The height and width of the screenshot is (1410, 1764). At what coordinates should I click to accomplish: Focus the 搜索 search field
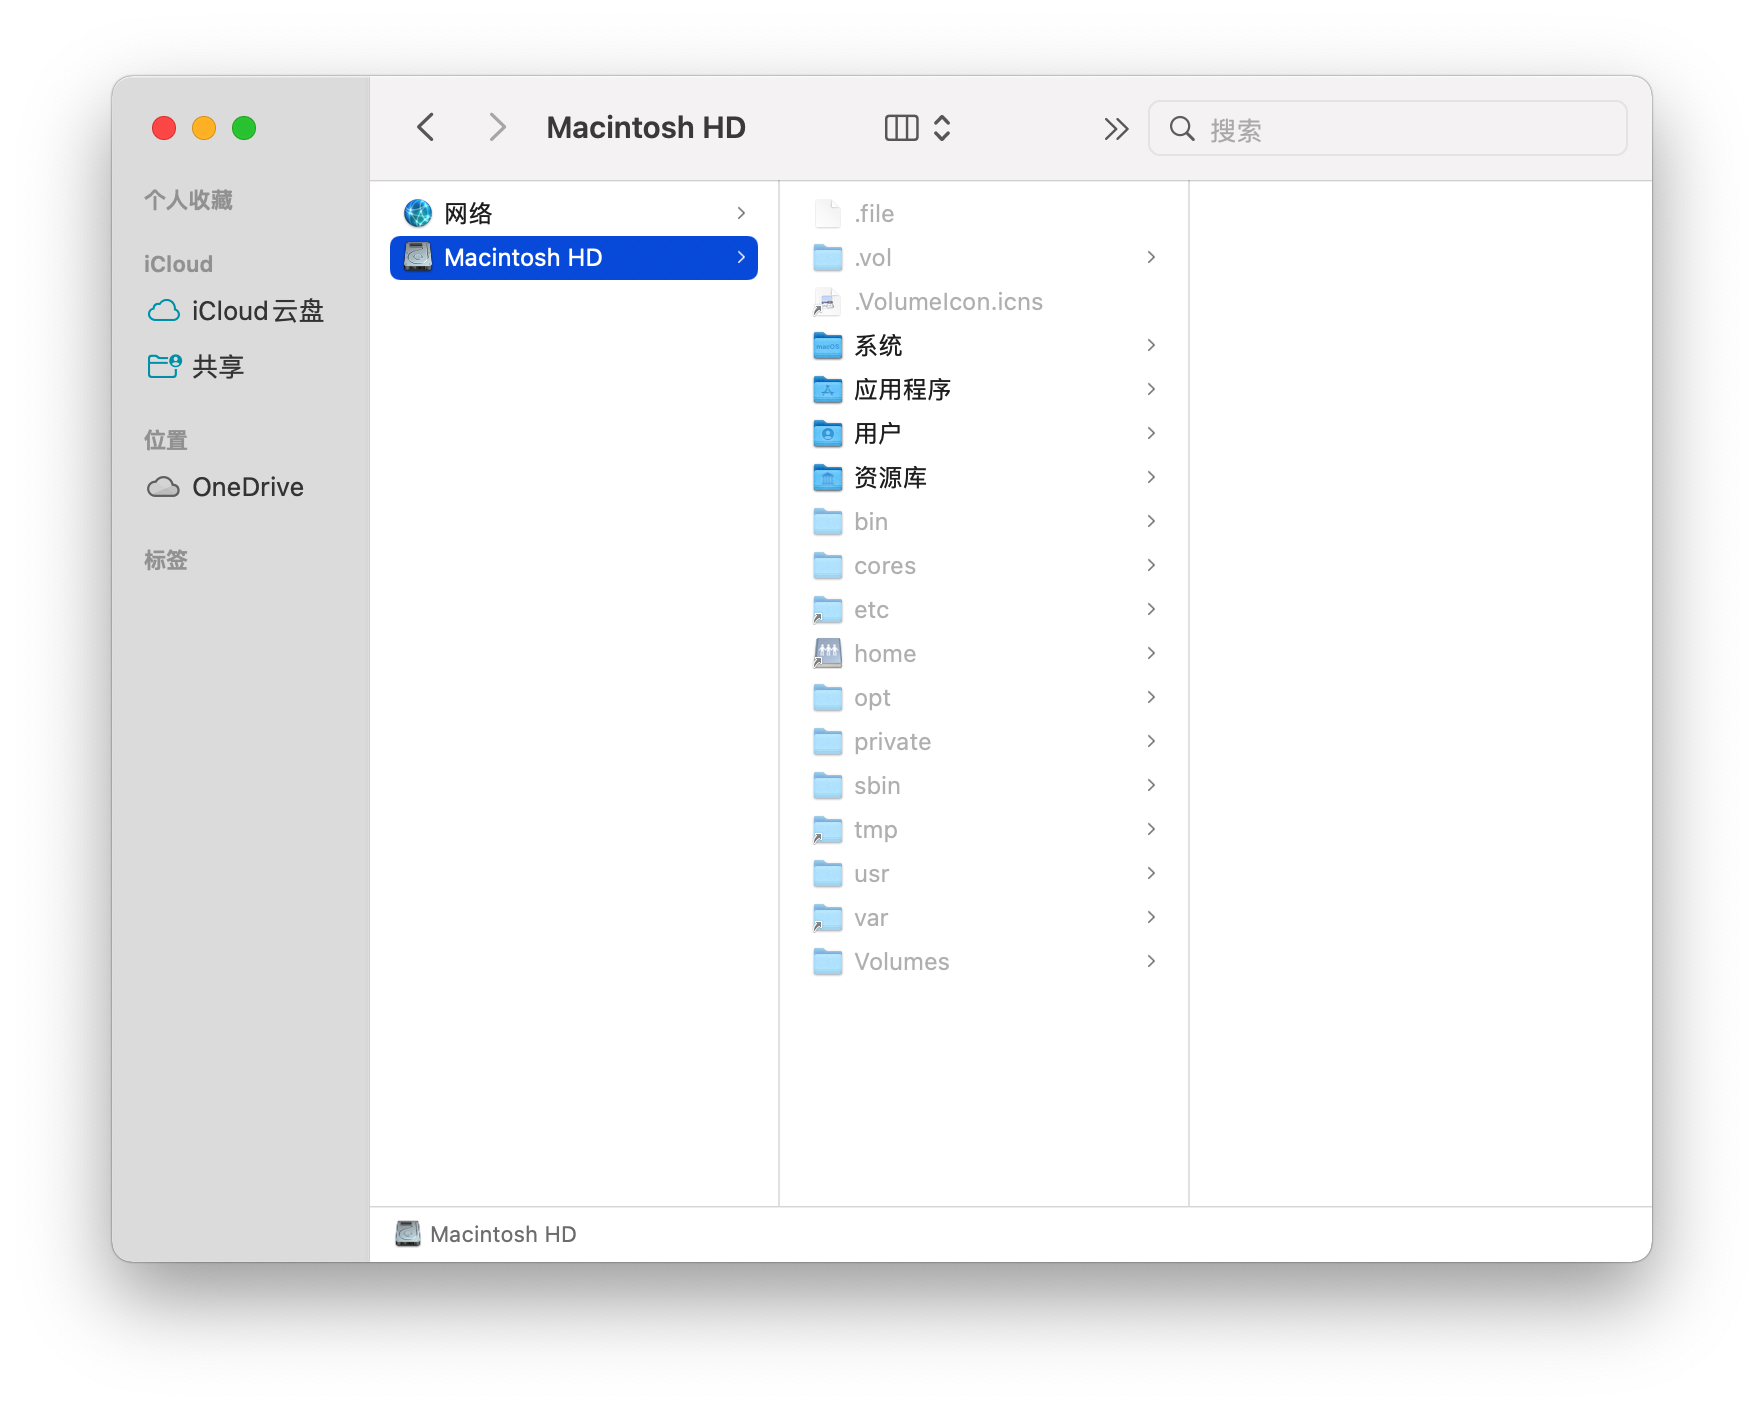click(x=1388, y=129)
